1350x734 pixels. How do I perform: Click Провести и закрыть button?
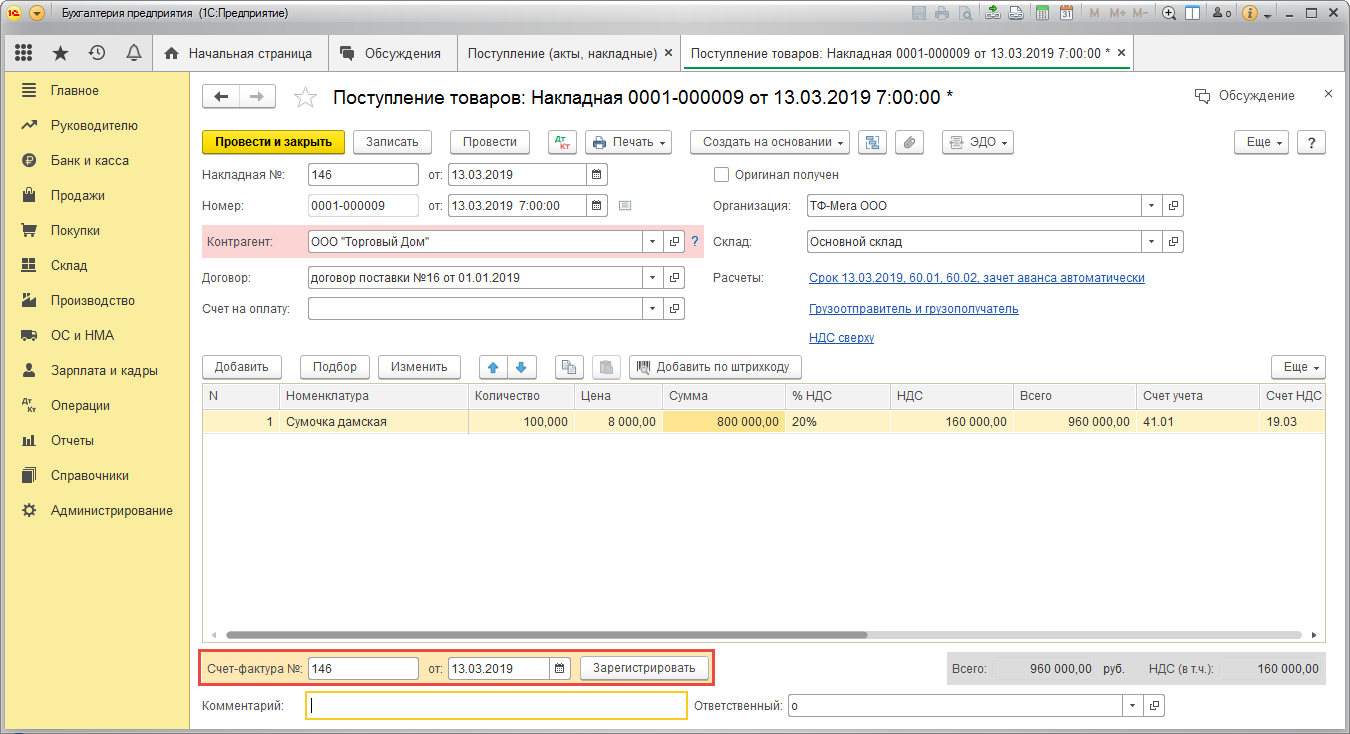pyautogui.click(x=273, y=142)
